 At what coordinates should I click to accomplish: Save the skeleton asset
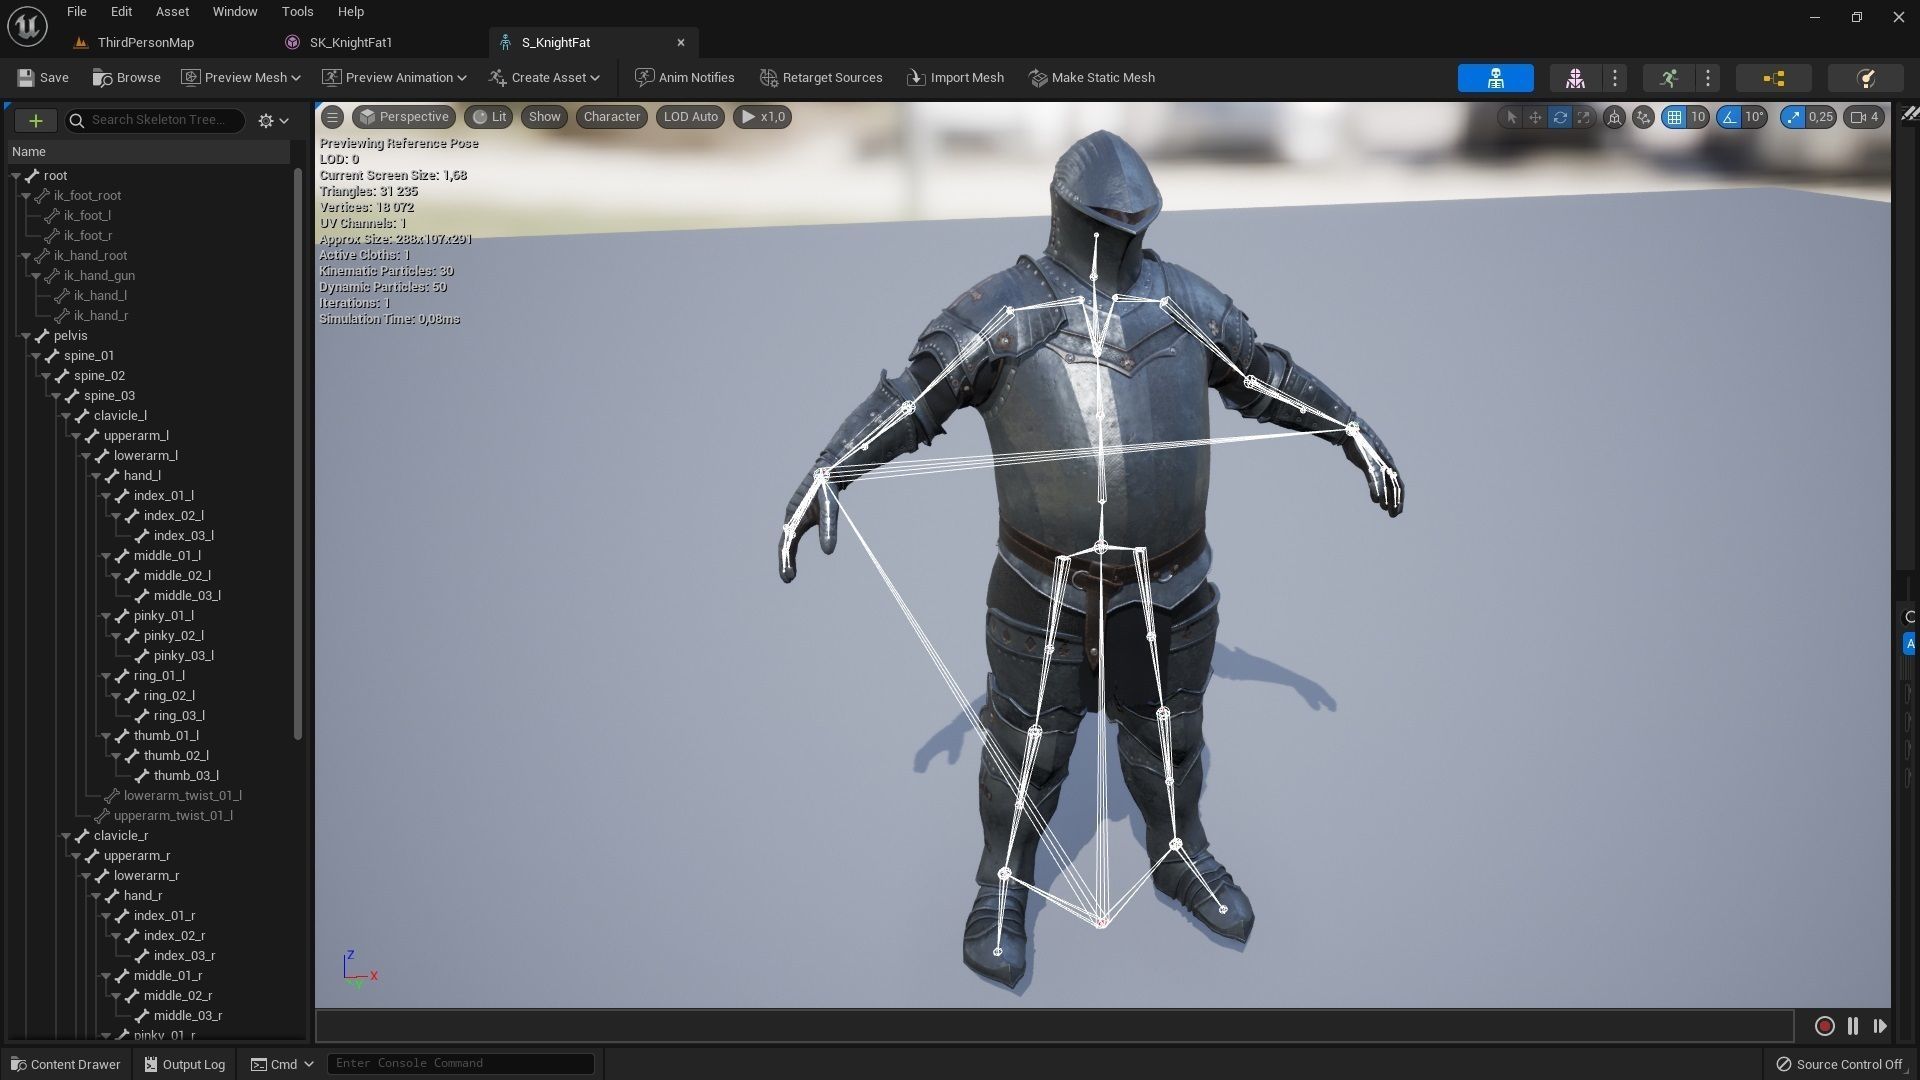pyautogui.click(x=43, y=78)
